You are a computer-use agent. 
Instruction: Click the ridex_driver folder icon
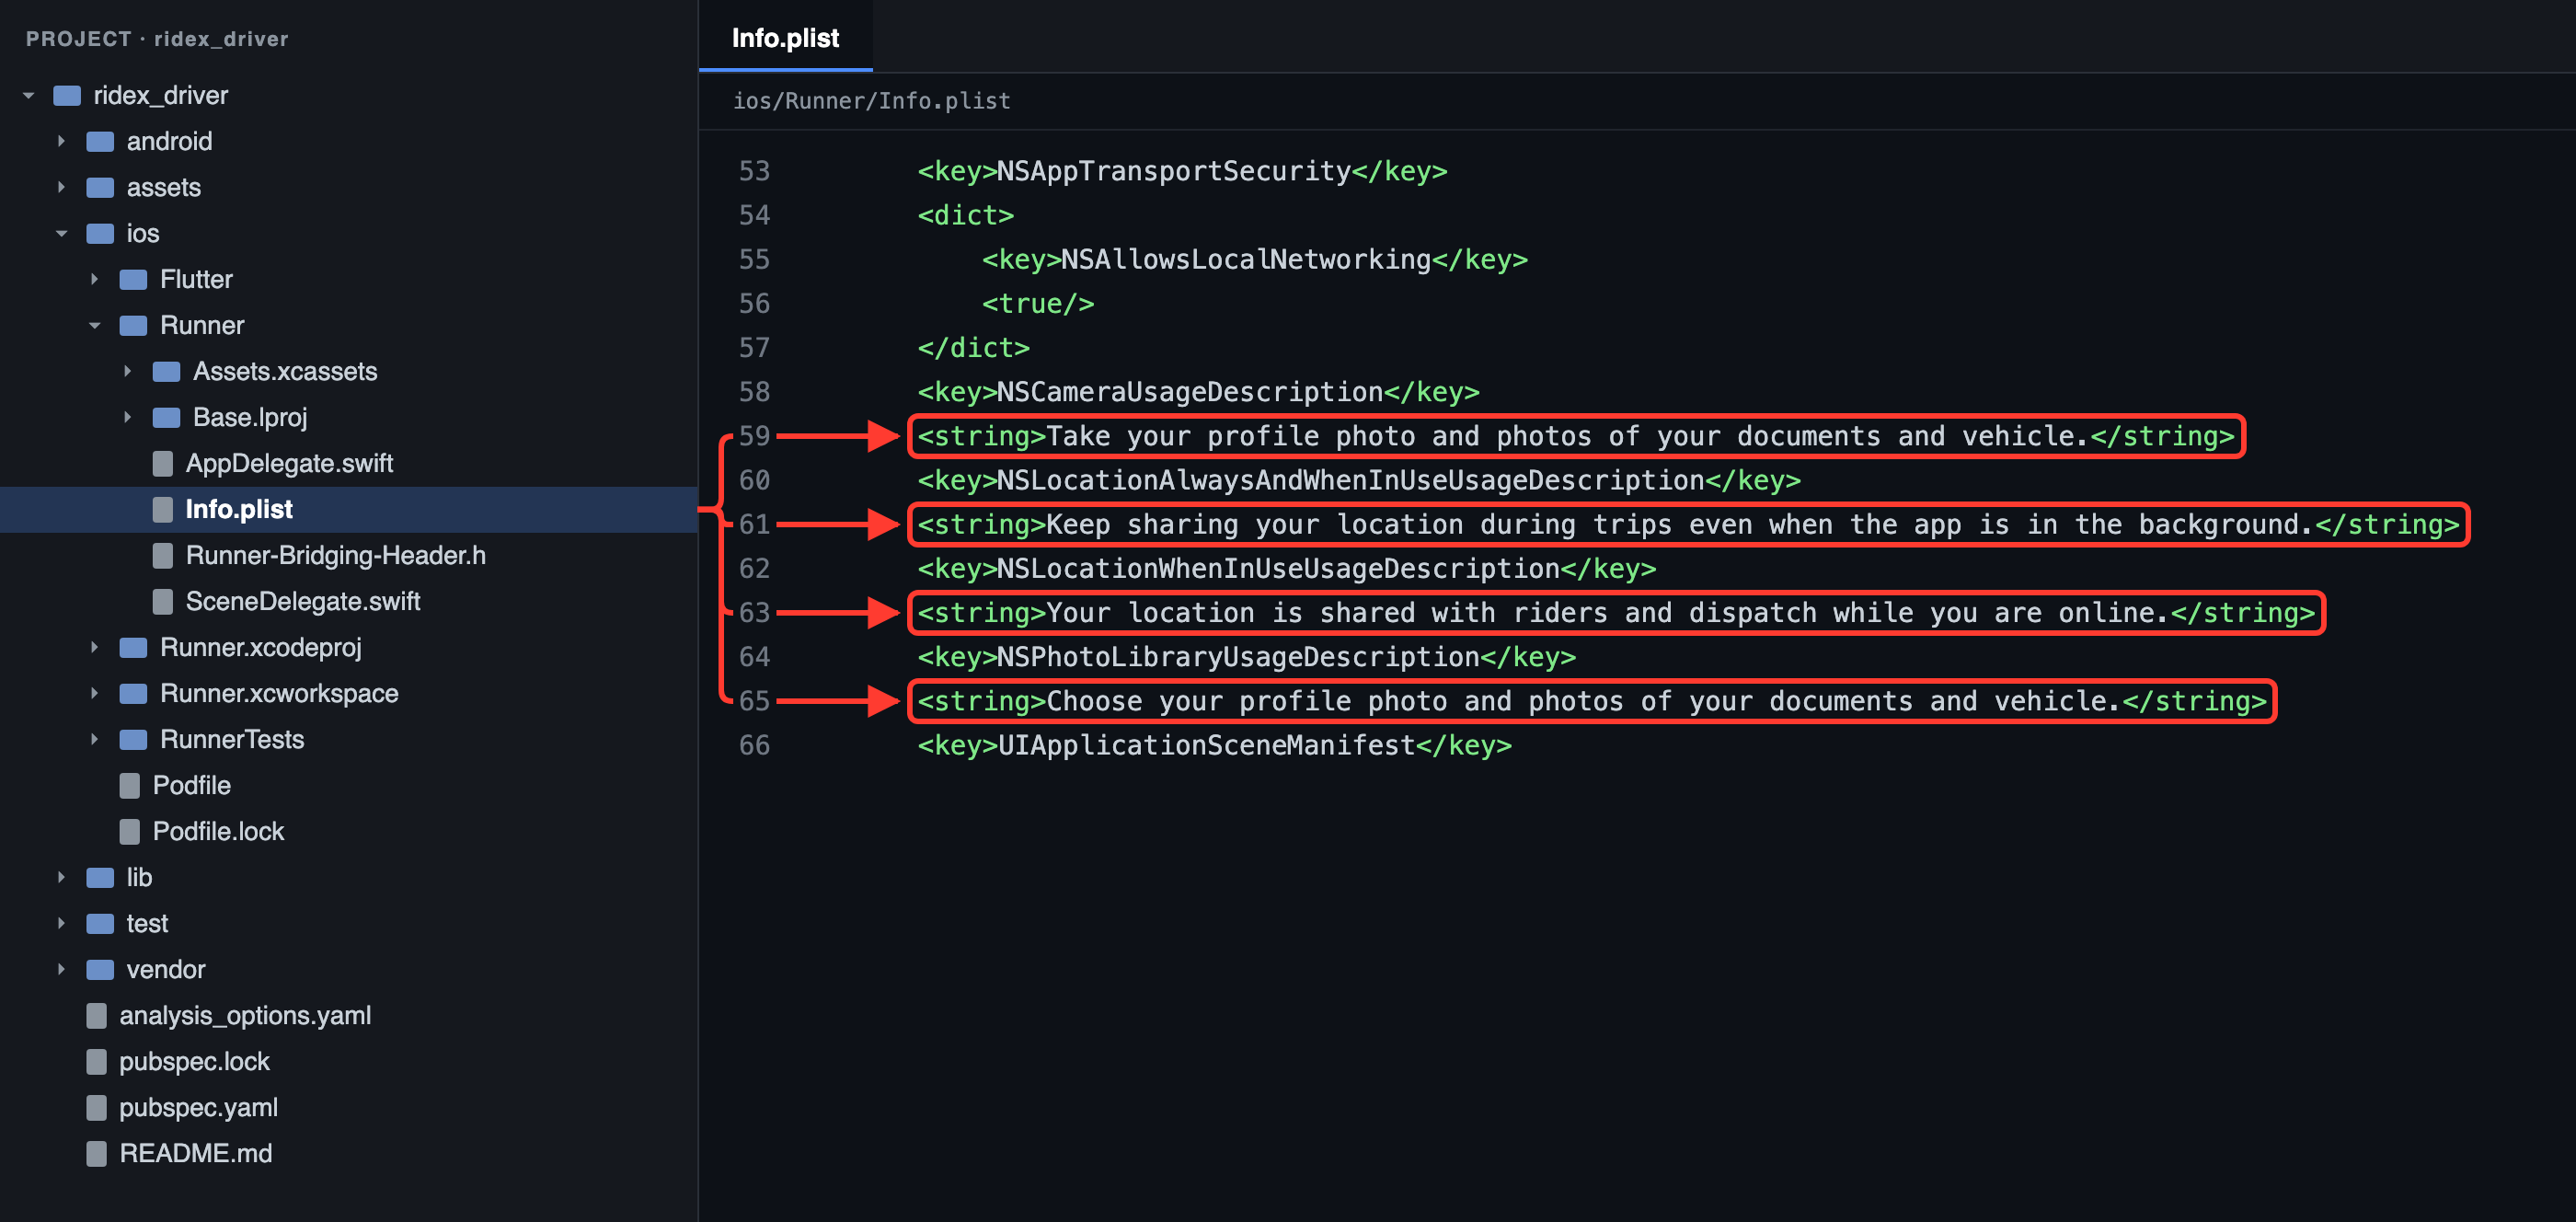tap(67, 96)
